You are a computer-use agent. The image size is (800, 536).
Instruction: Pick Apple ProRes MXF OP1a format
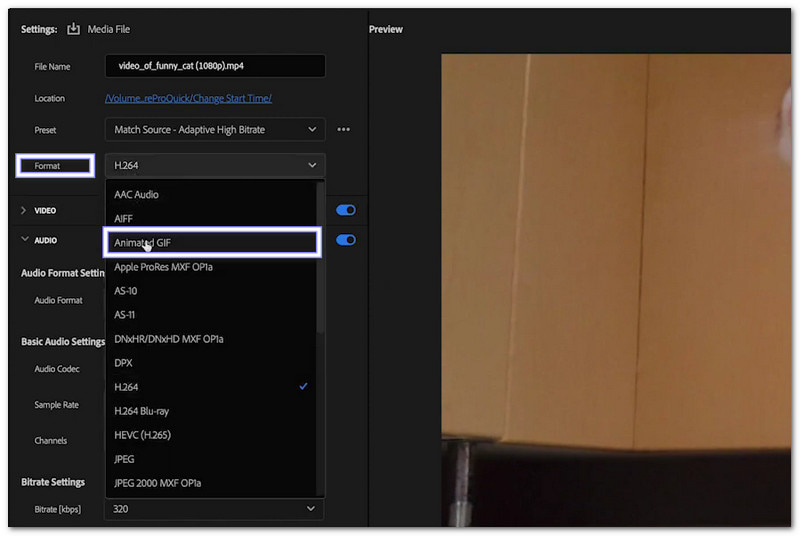163,267
